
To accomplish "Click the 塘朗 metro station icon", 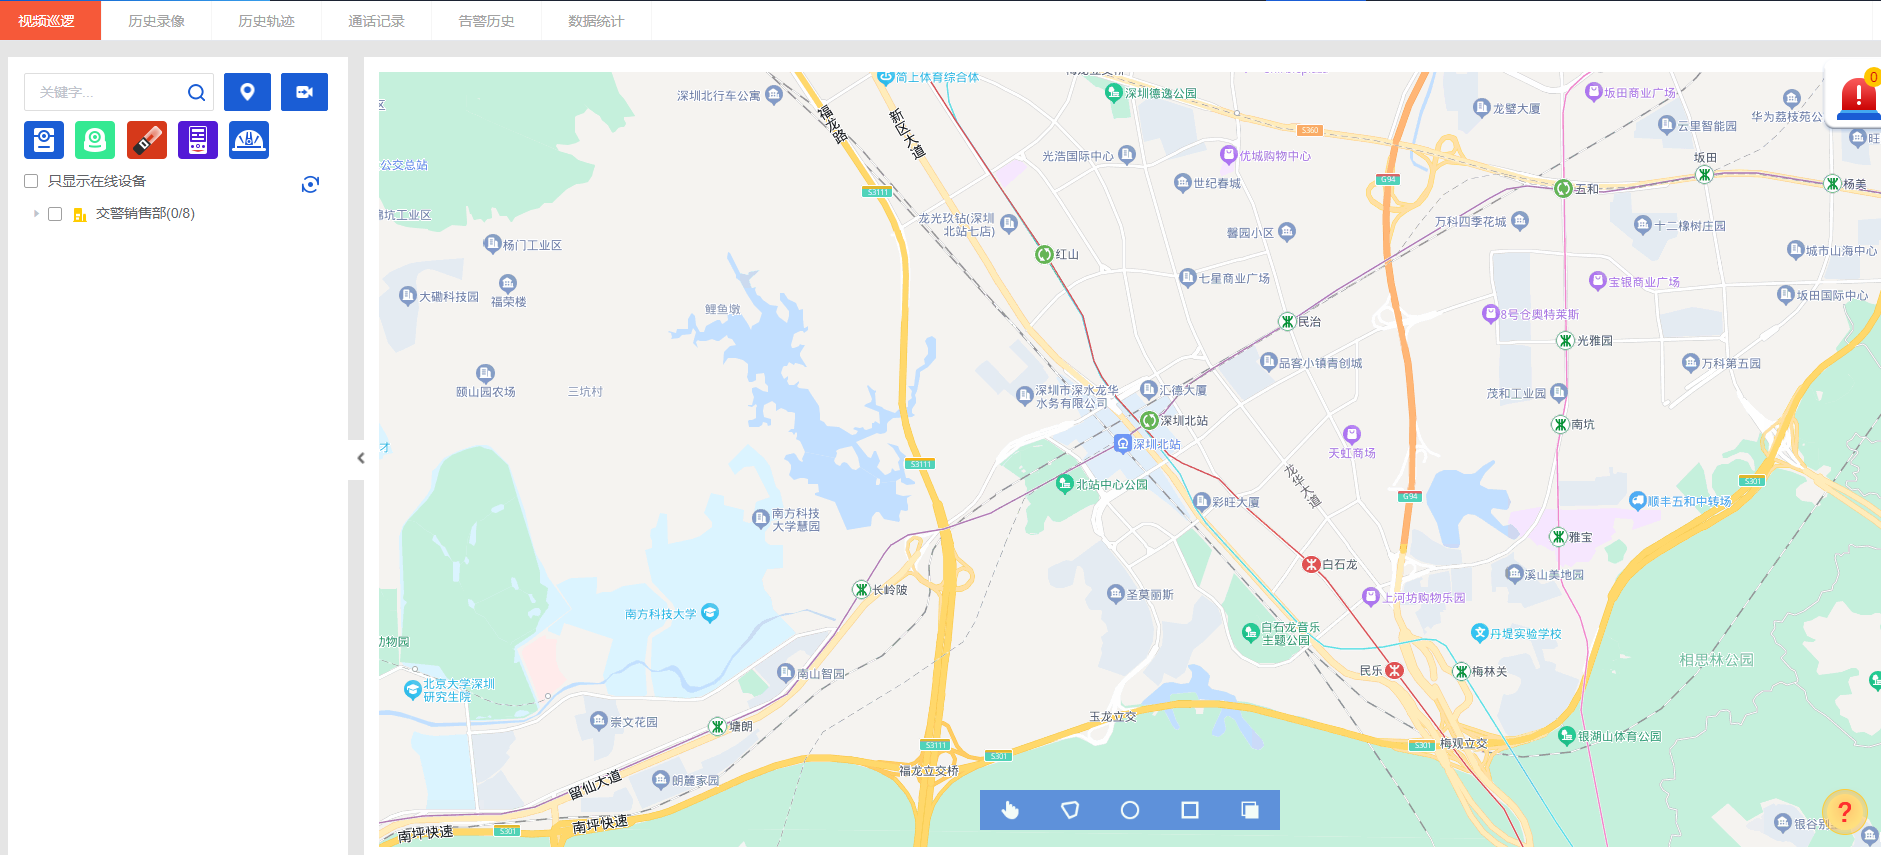I will [x=717, y=726].
